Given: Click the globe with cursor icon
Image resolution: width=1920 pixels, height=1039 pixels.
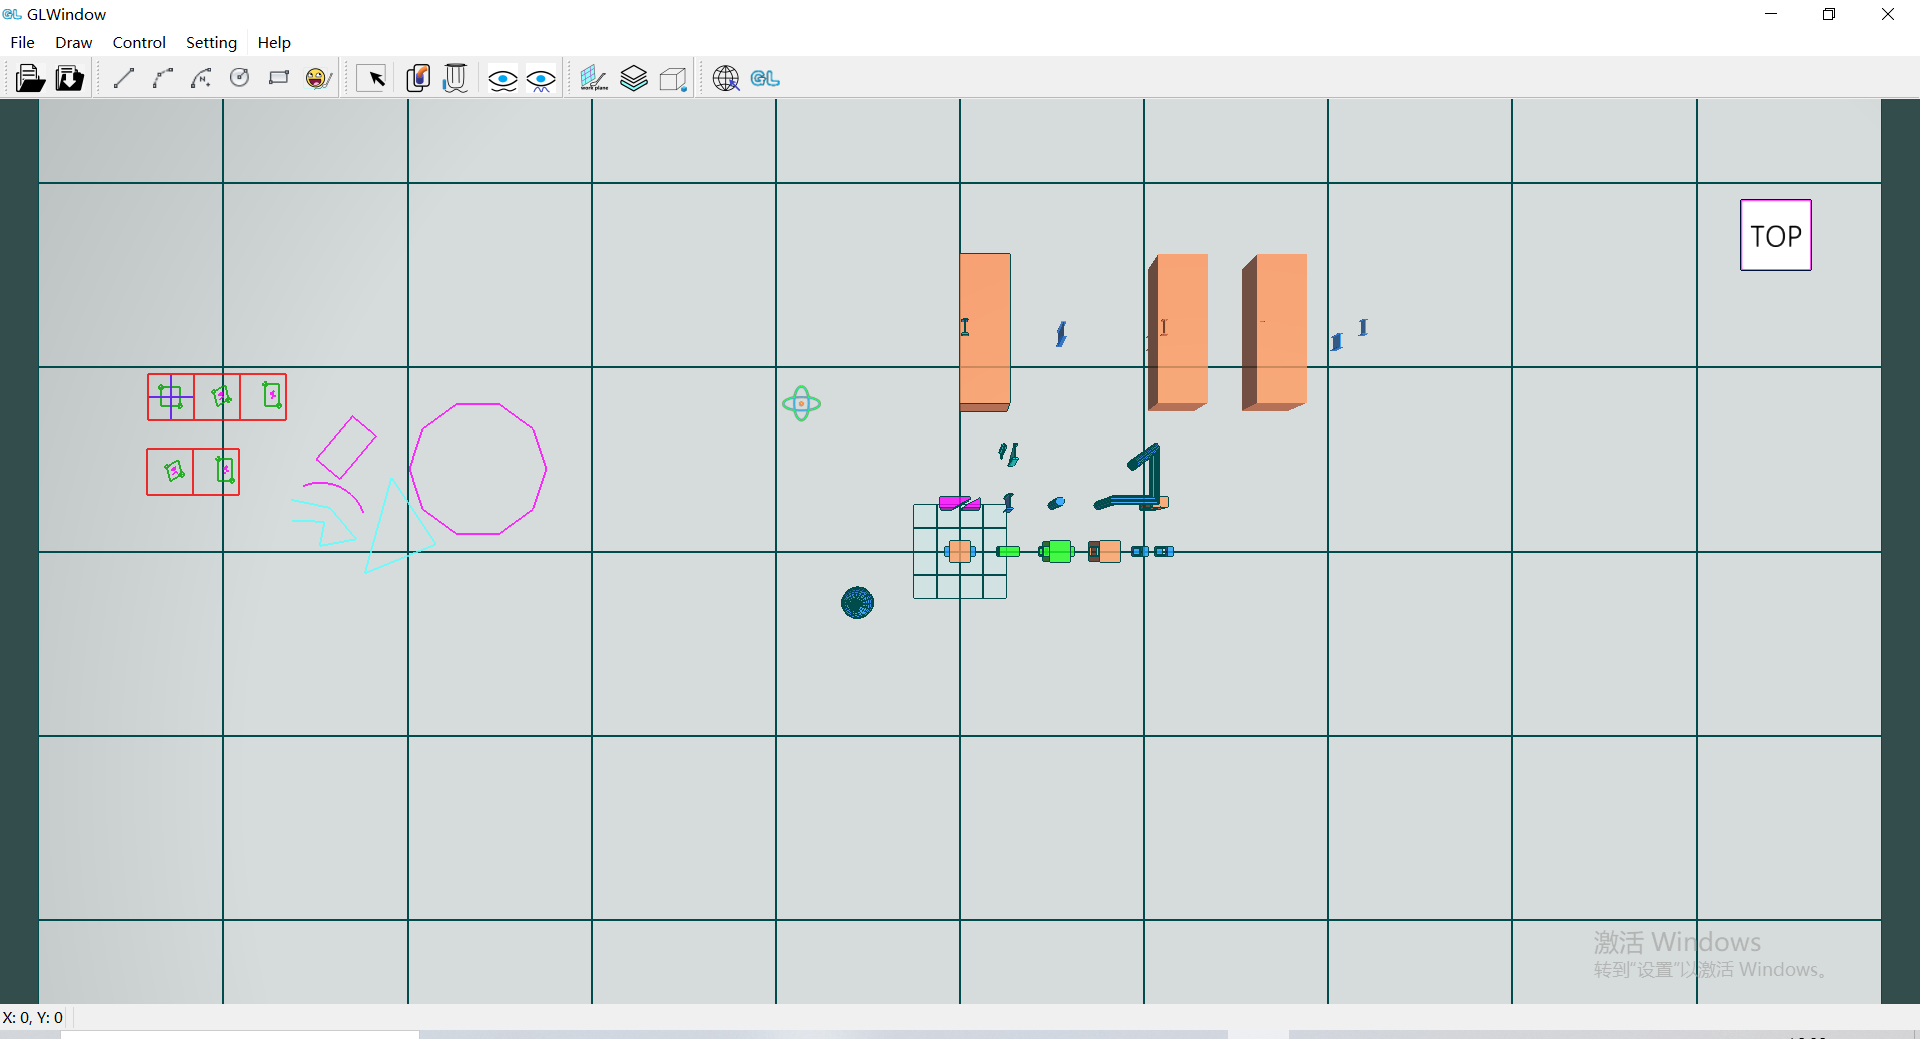Looking at the screenshot, I should (x=726, y=78).
